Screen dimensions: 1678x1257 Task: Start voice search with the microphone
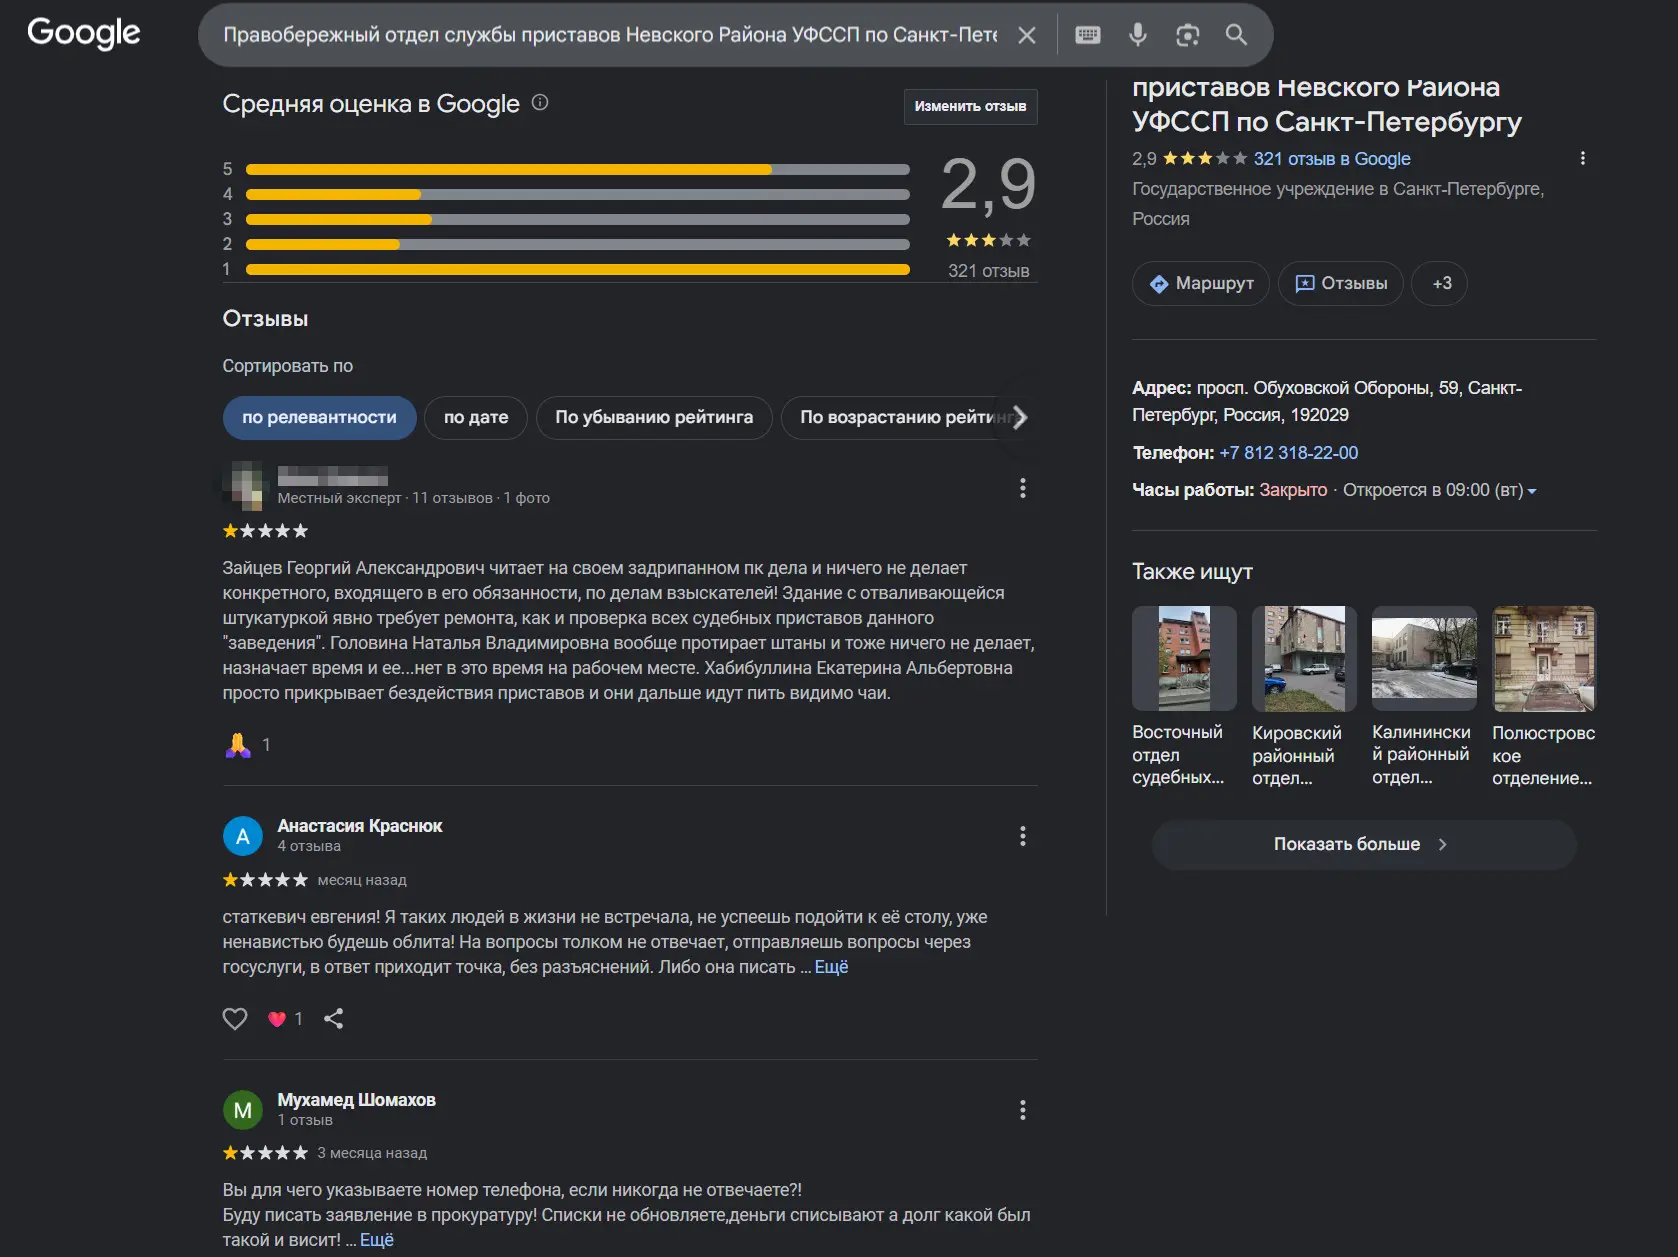click(1138, 35)
